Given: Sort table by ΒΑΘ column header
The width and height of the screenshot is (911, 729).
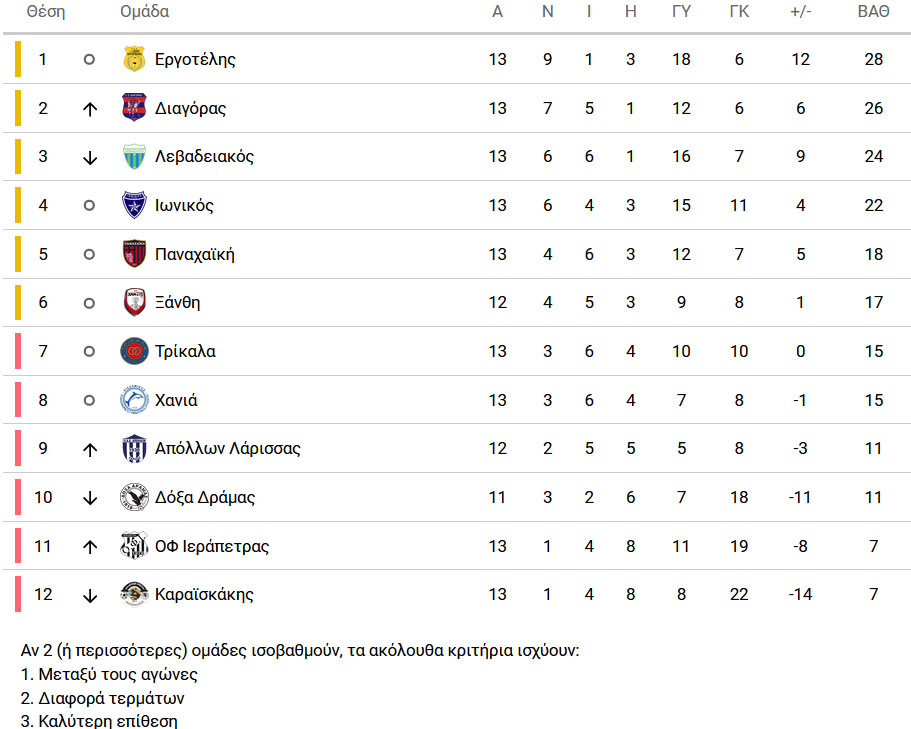Looking at the screenshot, I should click(x=873, y=12).
